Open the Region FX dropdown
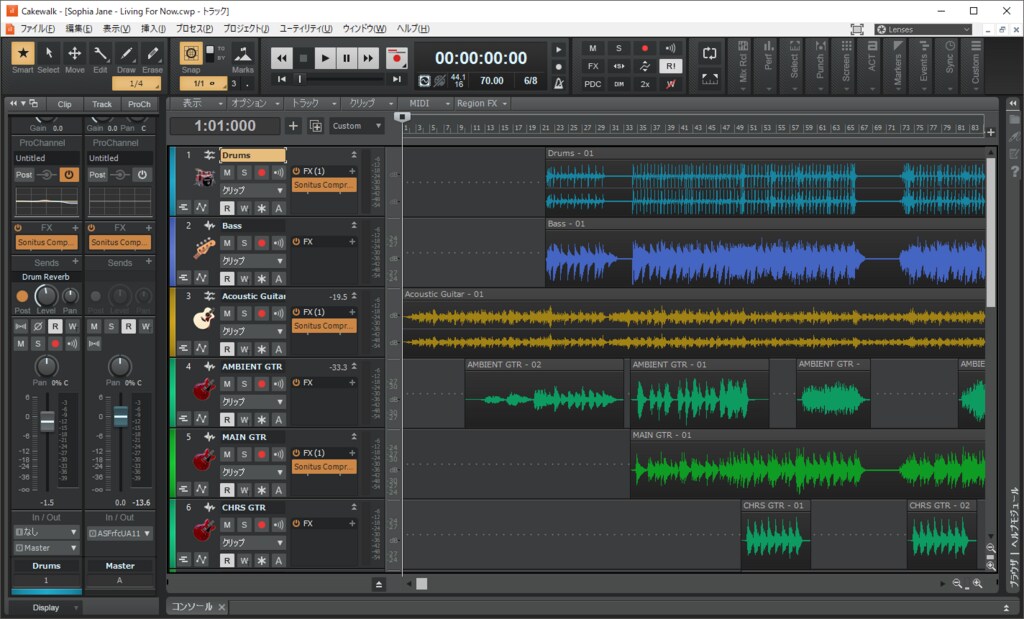The width and height of the screenshot is (1024, 619). pos(481,103)
